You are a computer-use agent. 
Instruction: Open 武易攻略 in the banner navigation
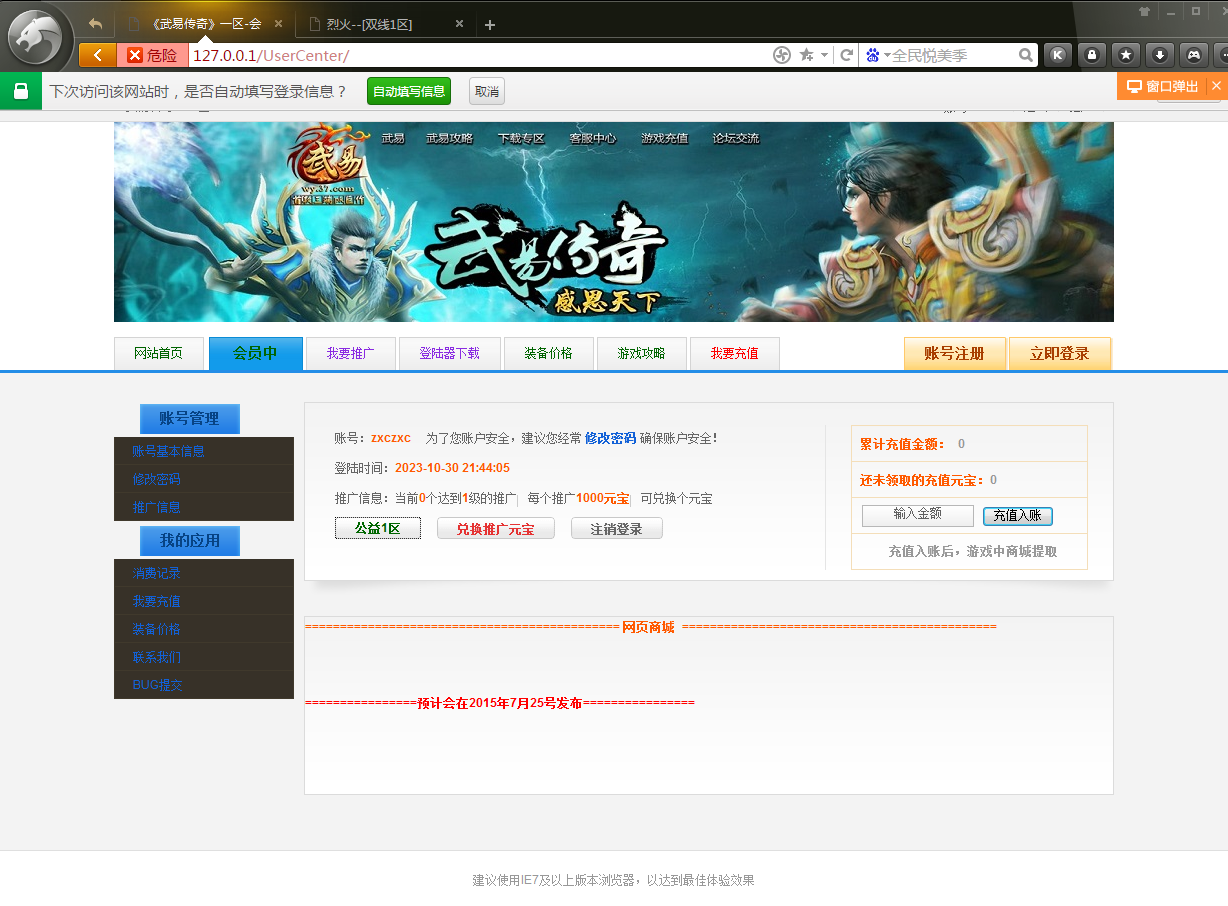450,138
